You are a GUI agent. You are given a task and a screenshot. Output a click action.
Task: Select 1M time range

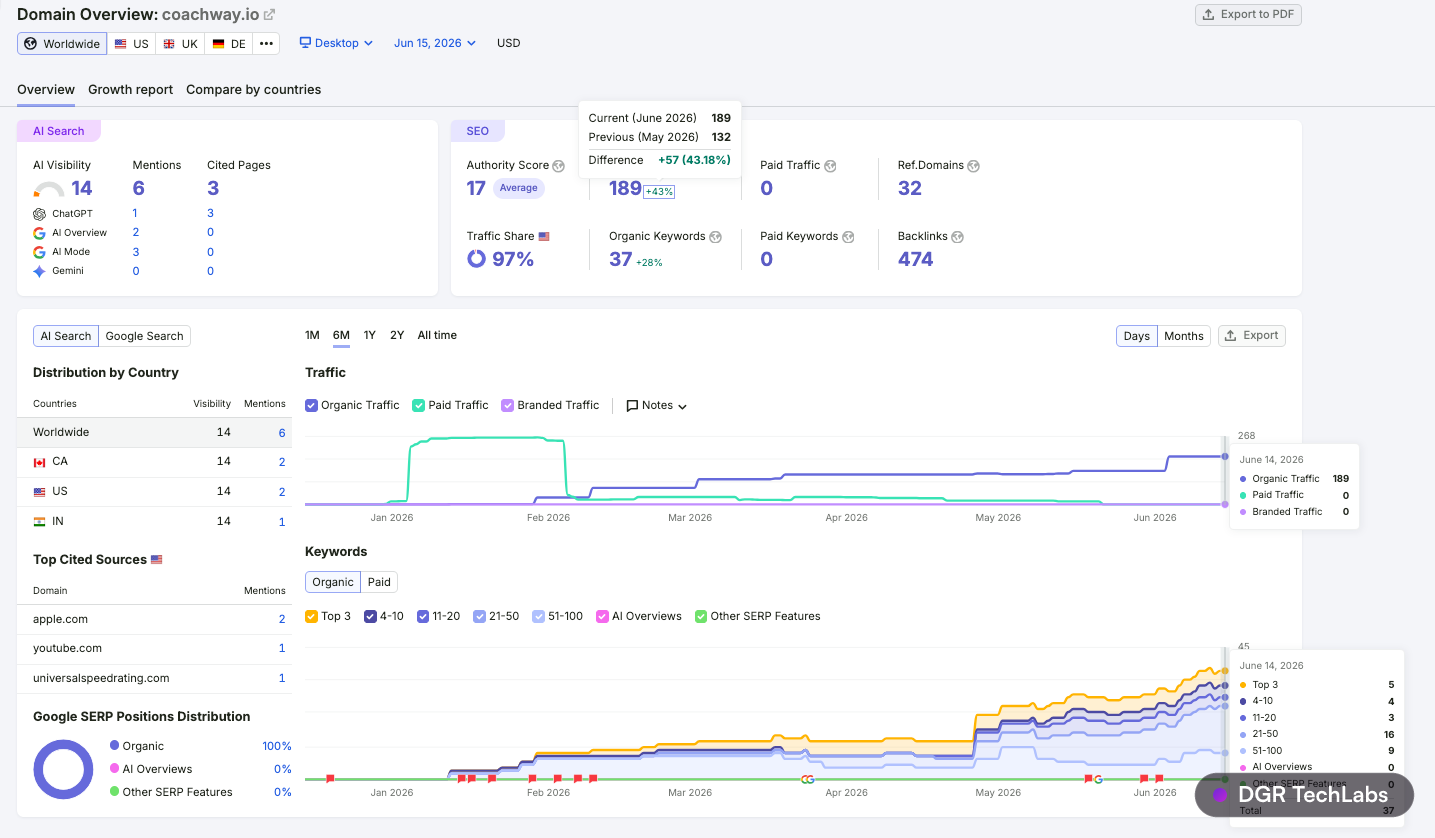pos(312,336)
